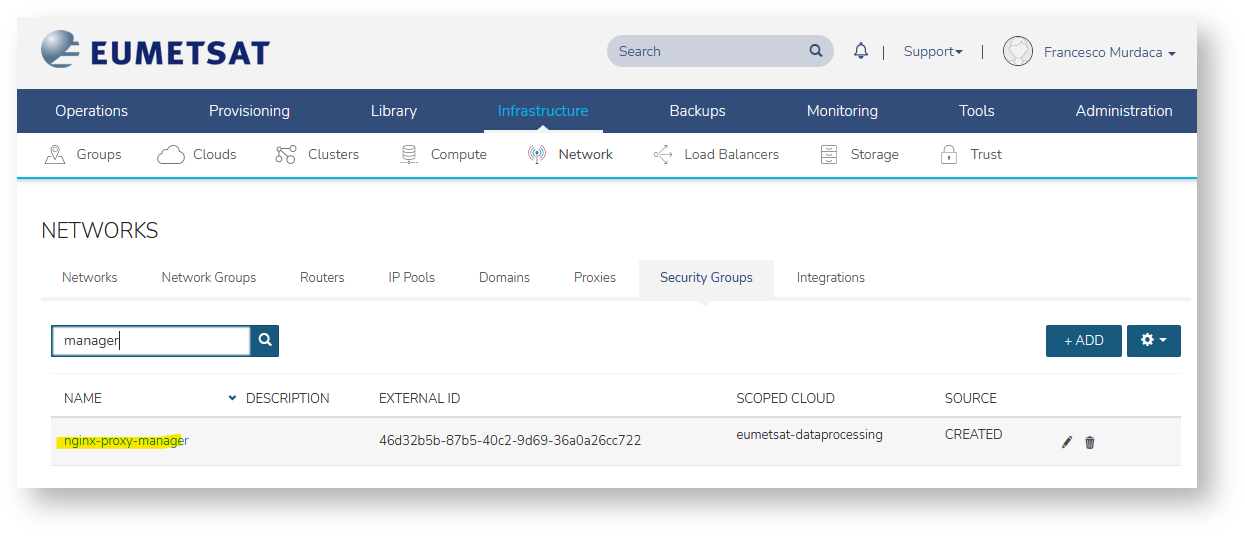Go to Load Balancers section

[715, 154]
